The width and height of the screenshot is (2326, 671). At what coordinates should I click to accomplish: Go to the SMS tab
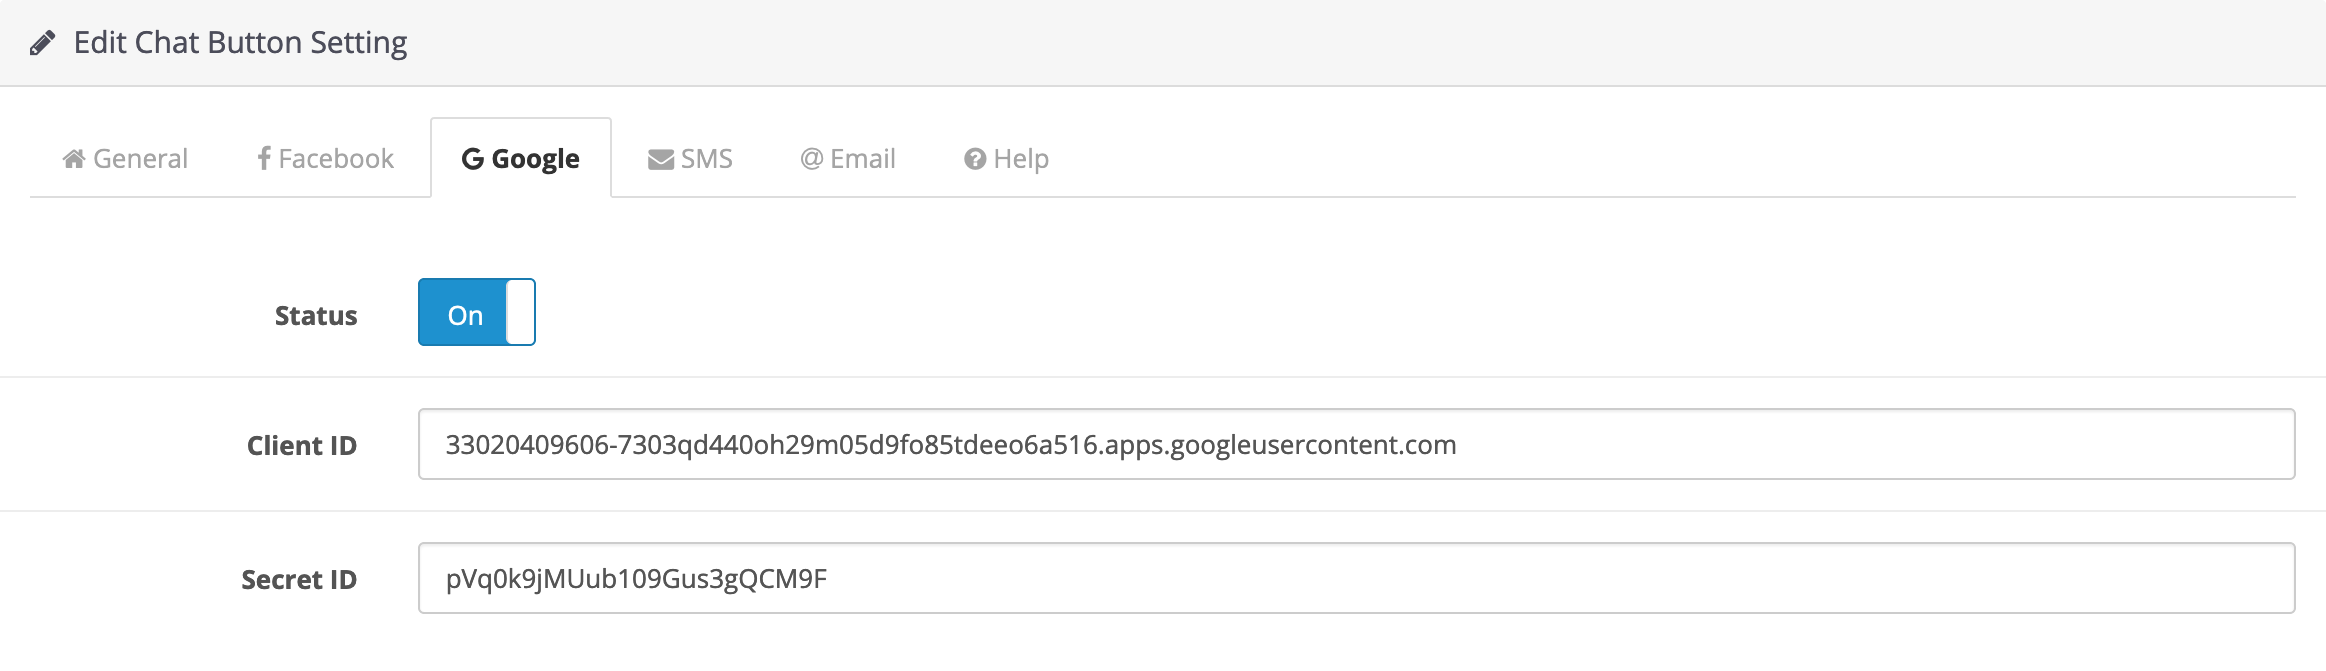pyautogui.click(x=706, y=159)
